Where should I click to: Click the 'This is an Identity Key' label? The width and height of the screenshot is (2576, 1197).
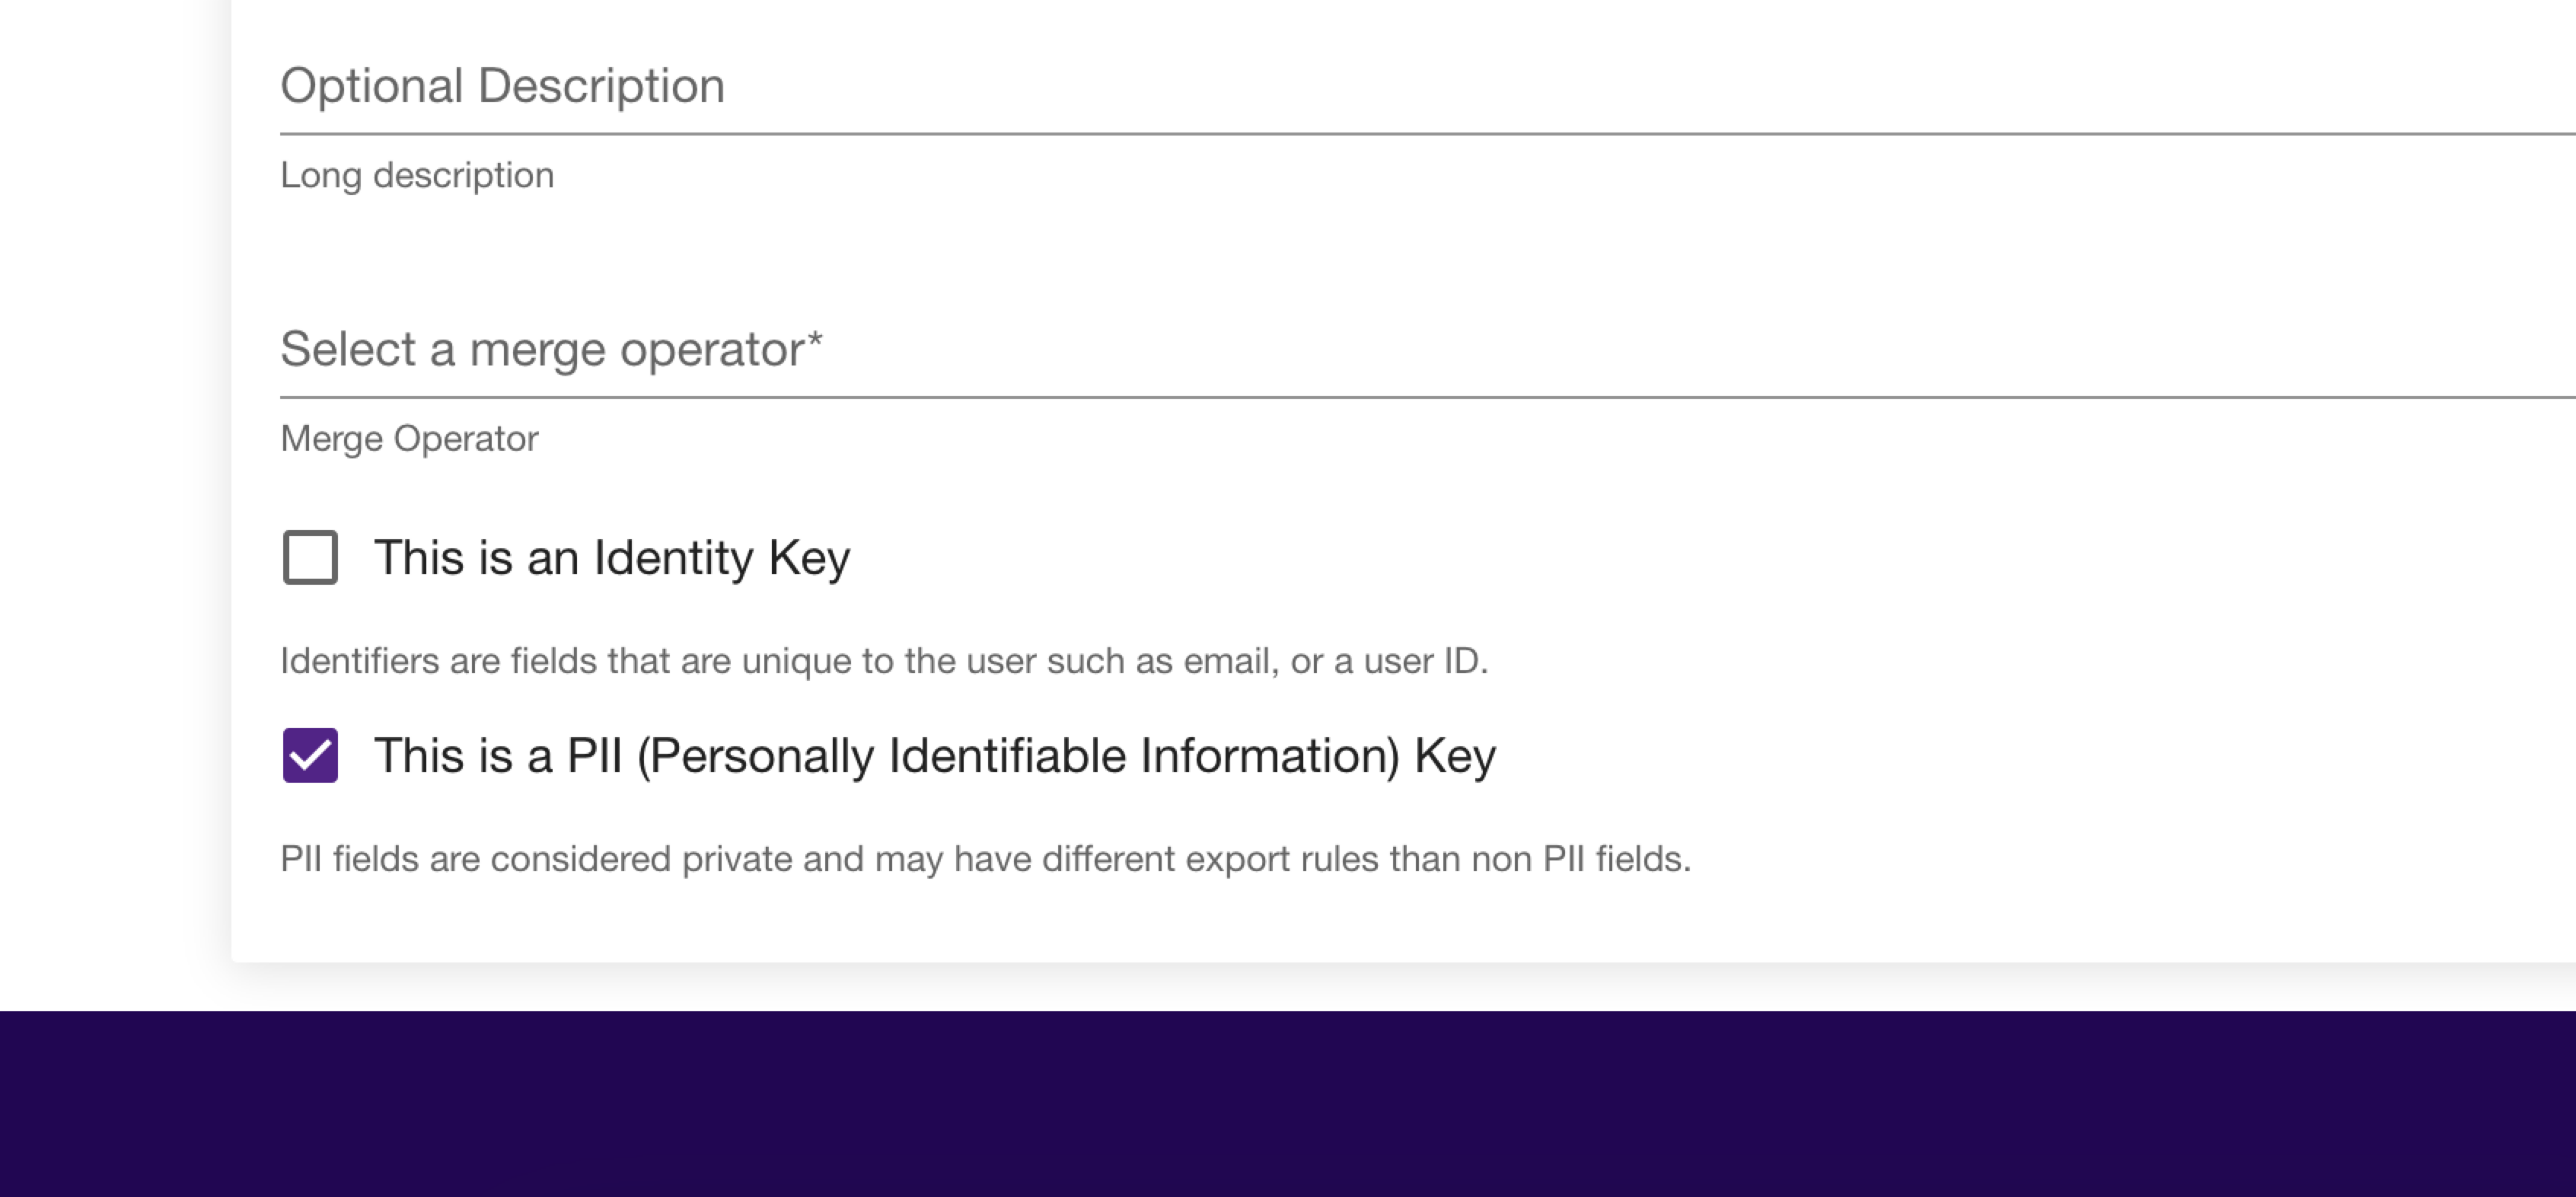[612, 557]
